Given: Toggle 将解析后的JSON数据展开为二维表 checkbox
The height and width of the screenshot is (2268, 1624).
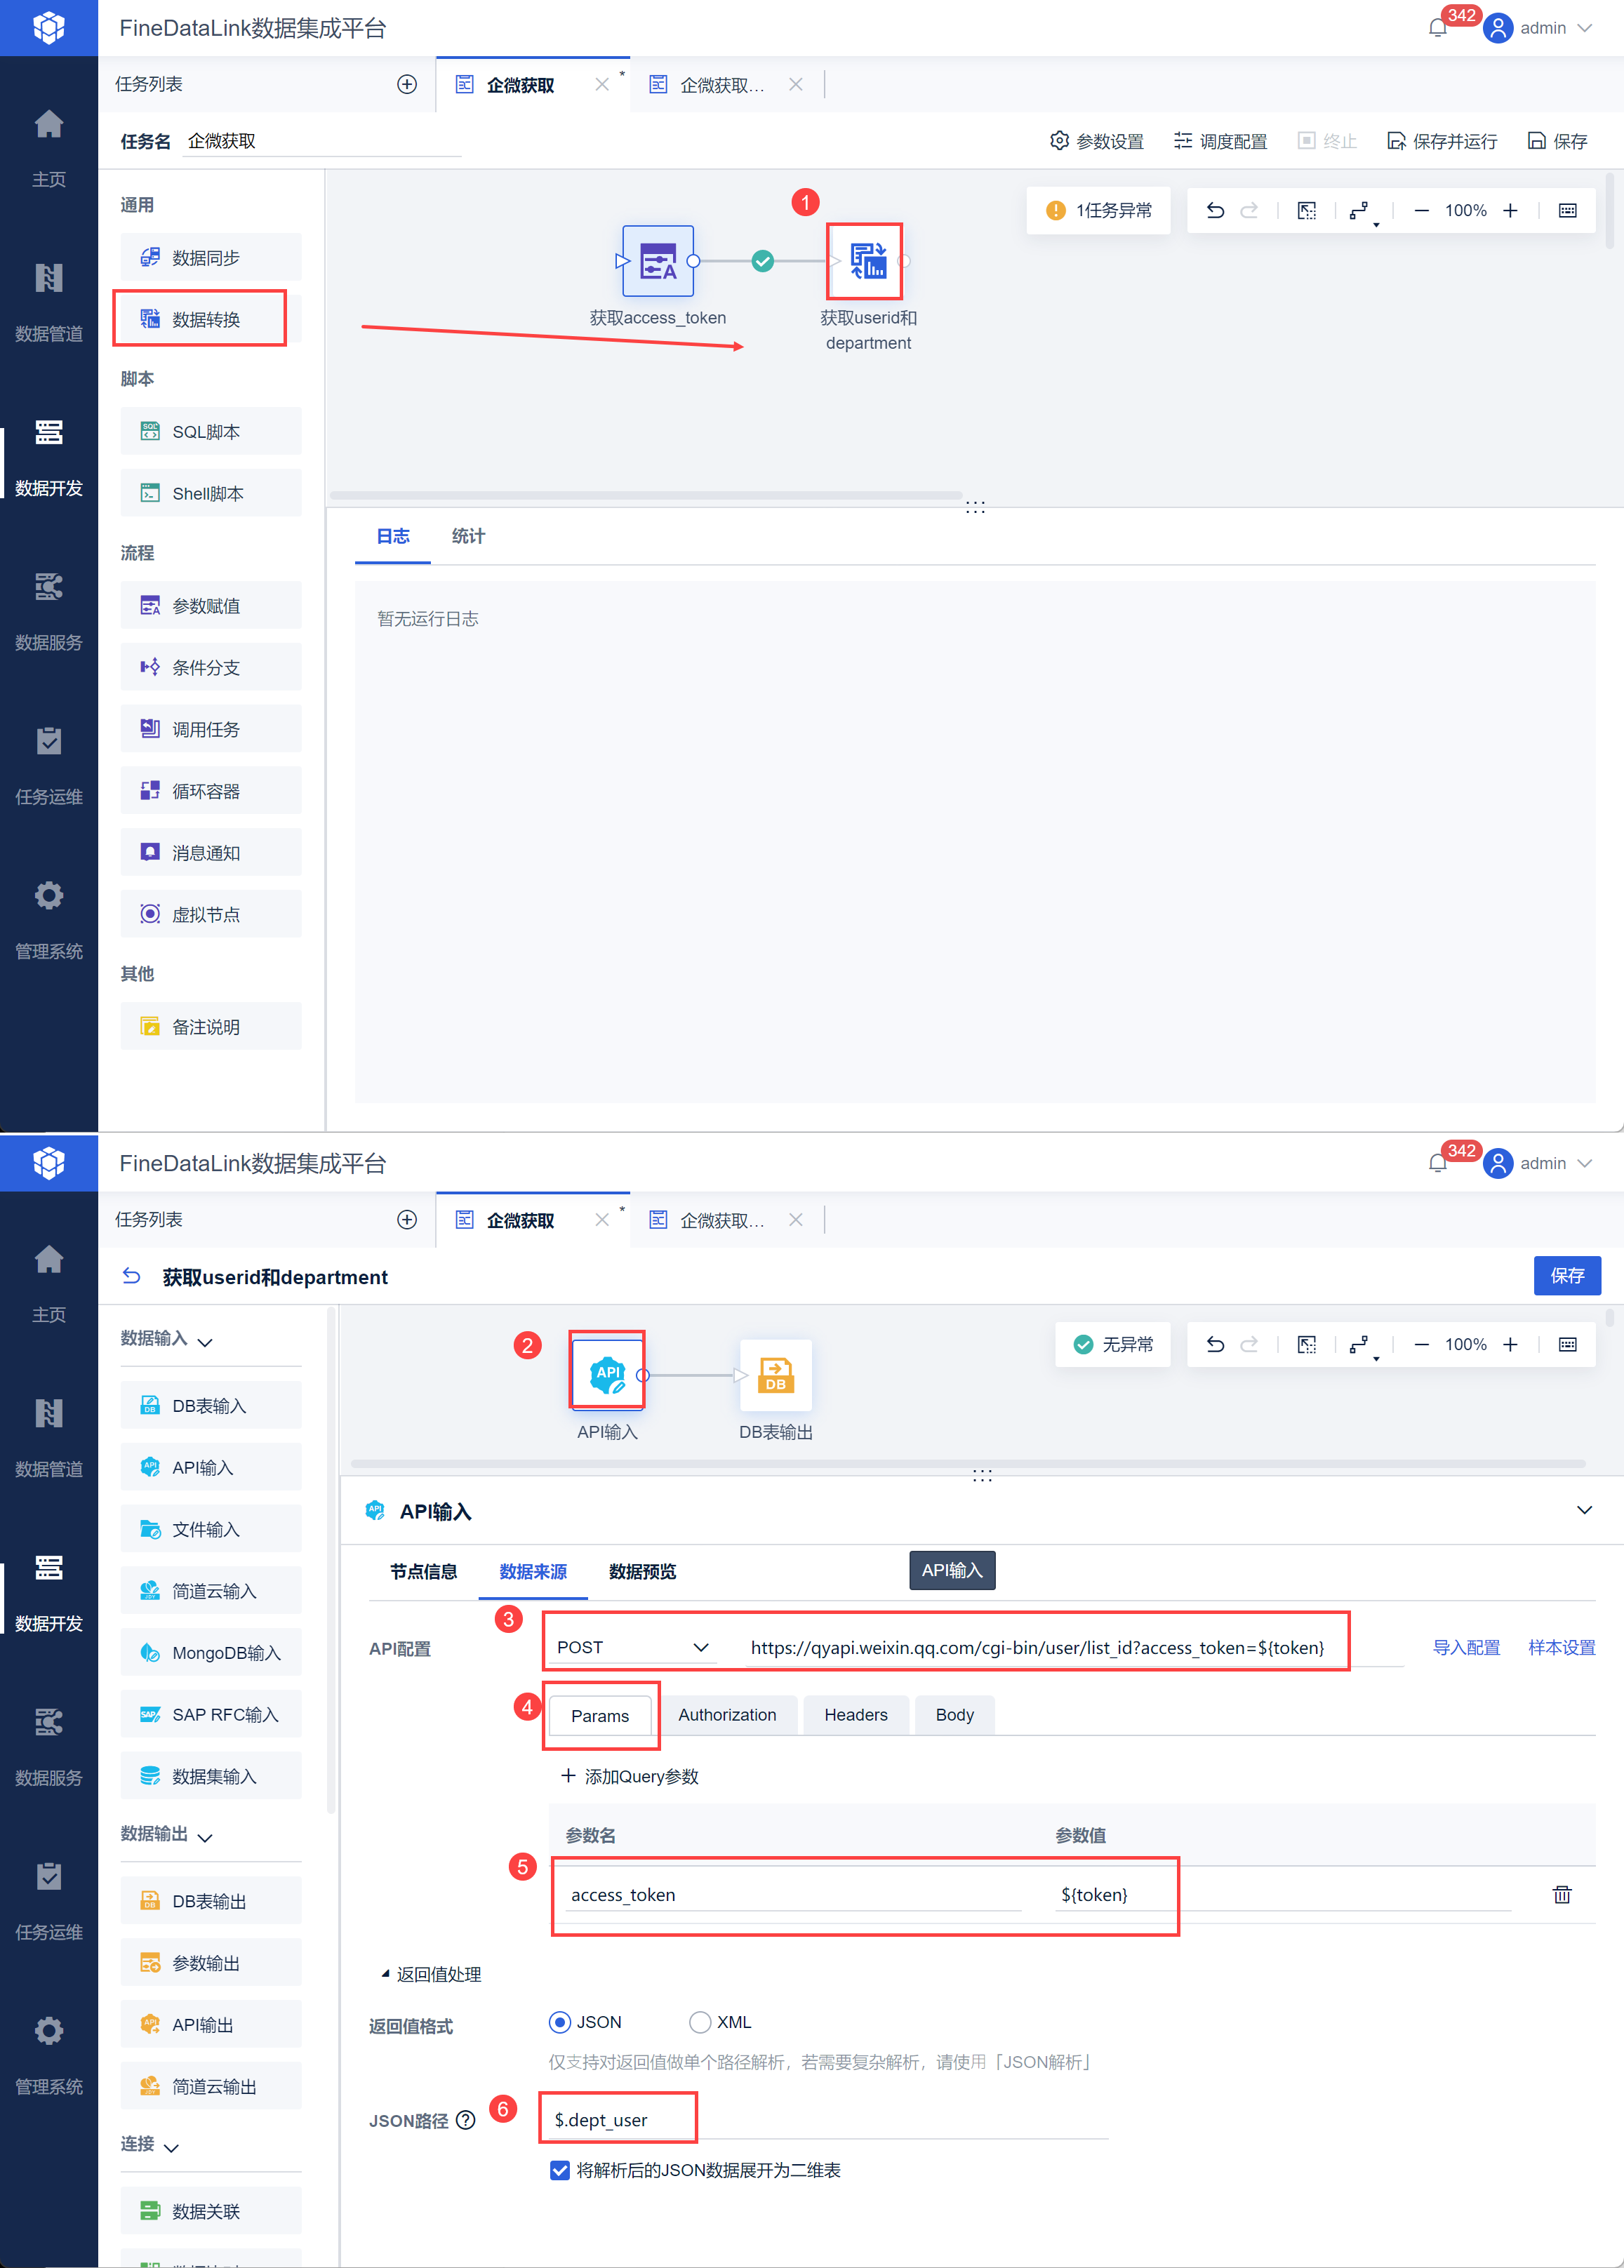Looking at the screenshot, I should point(560,2170).
